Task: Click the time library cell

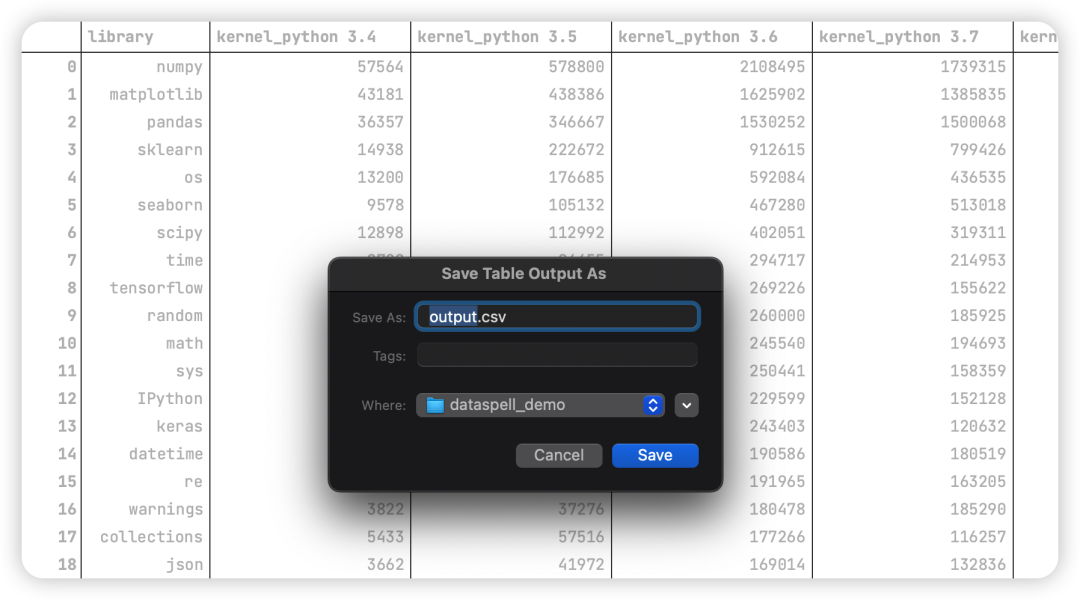Action: pyautogui.click(x=185, y=260)
